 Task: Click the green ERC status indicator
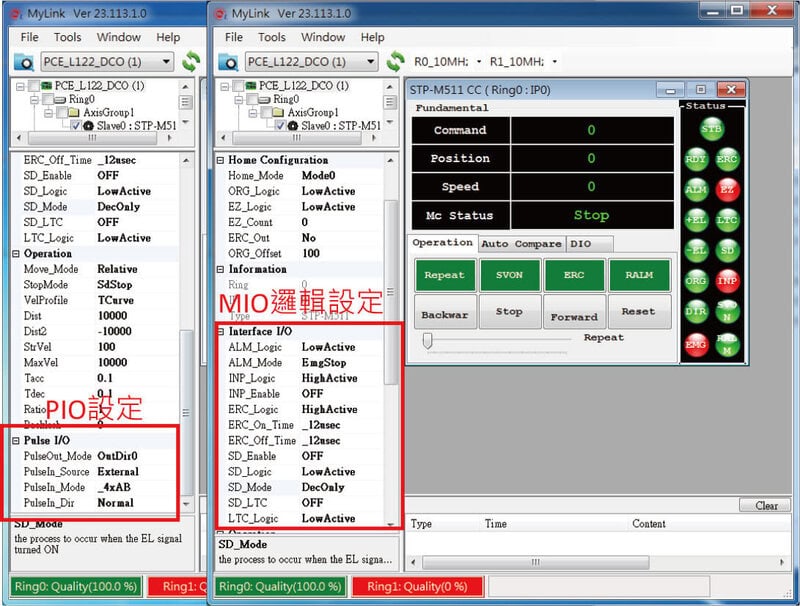click(x=727, y=159)
